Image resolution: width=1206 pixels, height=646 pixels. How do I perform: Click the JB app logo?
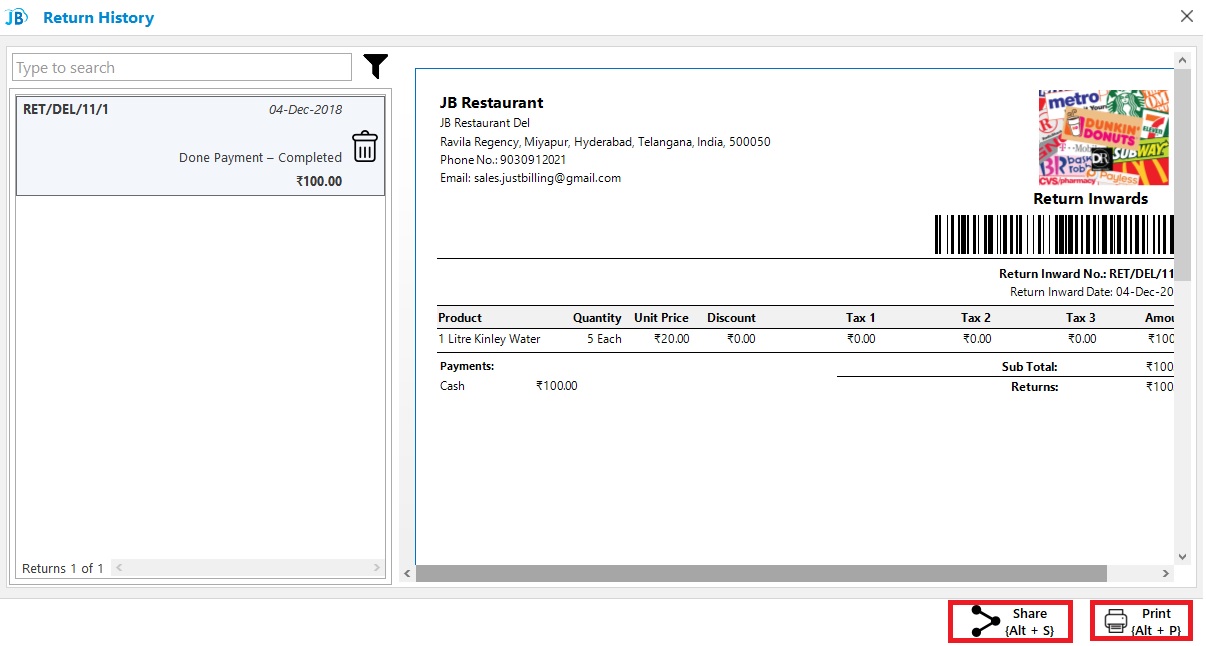tap(16, 17)
